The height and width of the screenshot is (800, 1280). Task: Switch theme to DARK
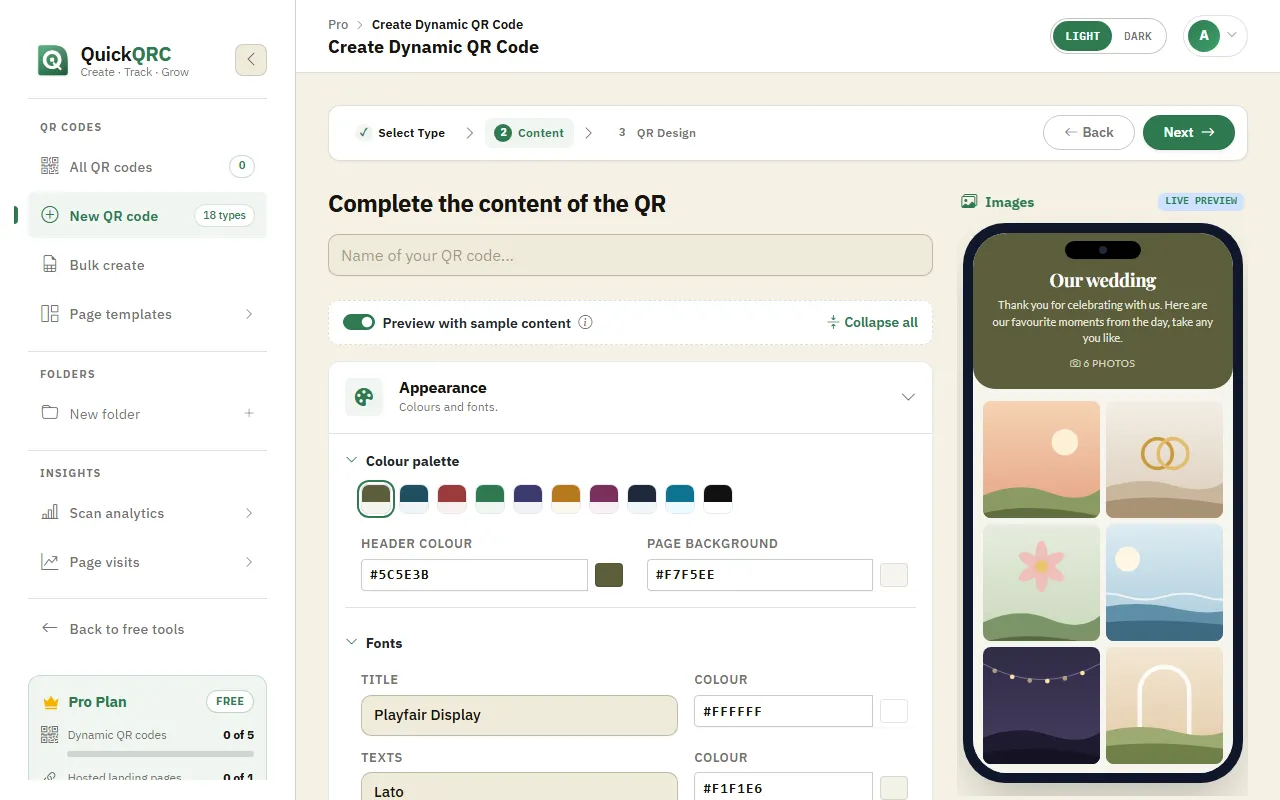pyautogui.click(x=1138, y=36)
